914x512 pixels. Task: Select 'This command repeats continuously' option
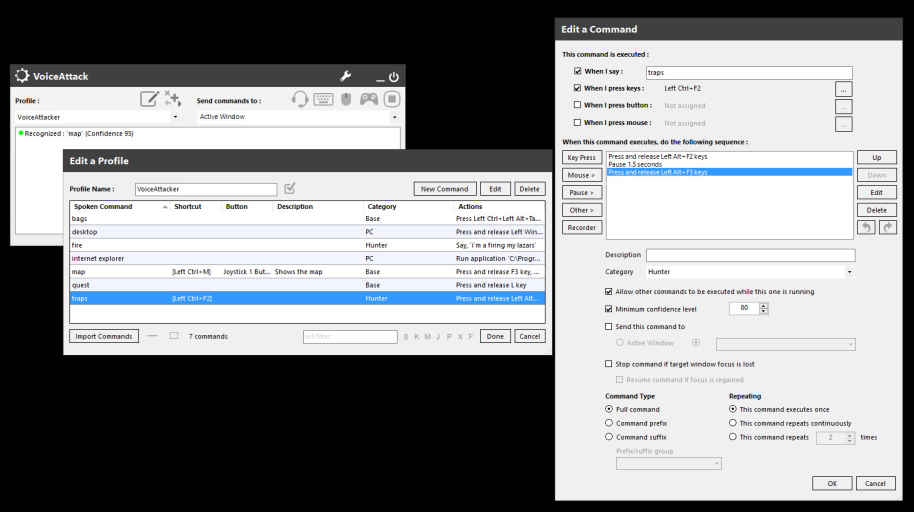point(733,423)
